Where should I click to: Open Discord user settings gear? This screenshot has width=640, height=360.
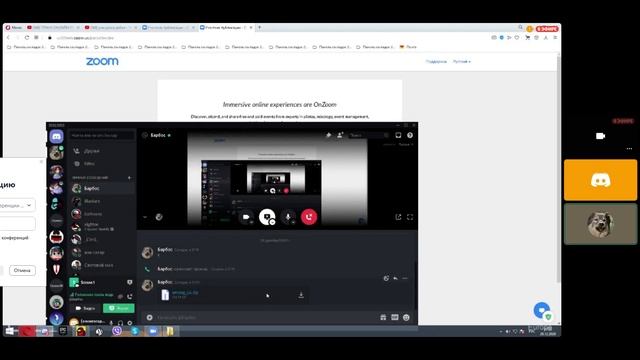130,322
